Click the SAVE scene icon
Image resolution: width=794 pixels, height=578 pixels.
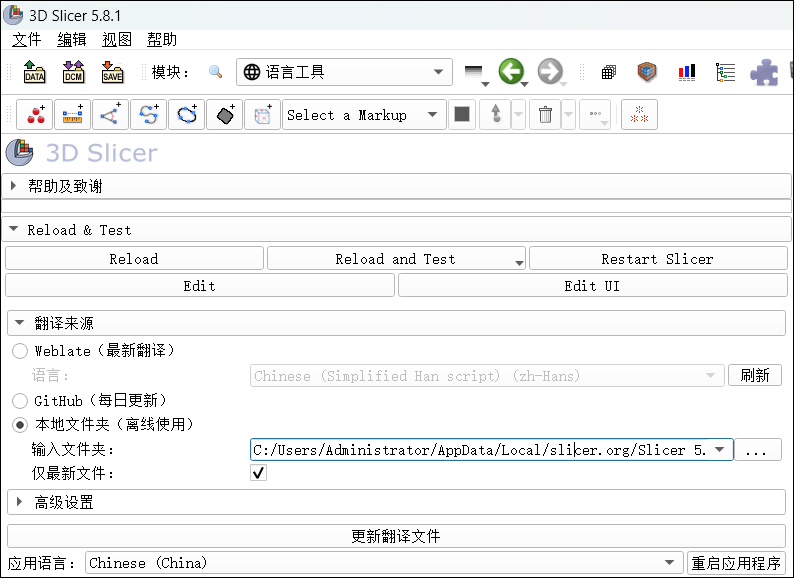(112, 72)
